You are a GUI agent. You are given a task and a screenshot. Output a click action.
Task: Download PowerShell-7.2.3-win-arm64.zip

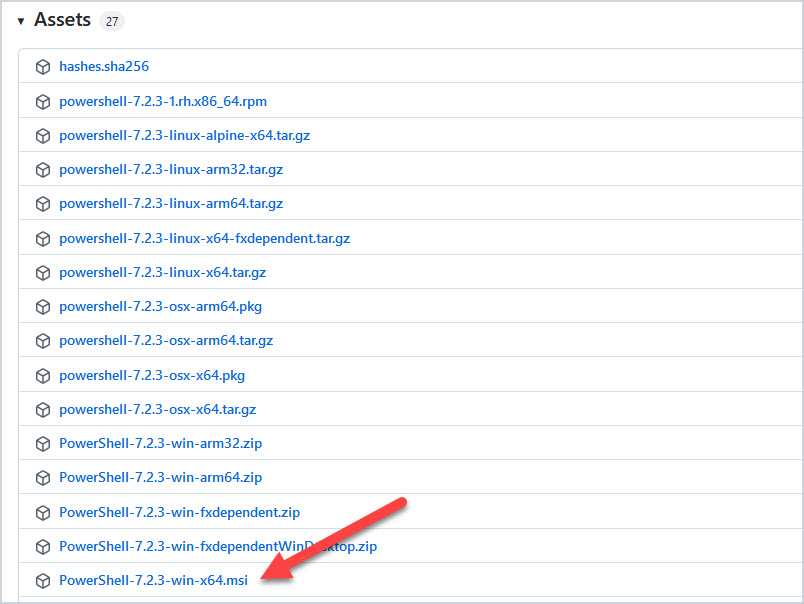coord(160,477)
